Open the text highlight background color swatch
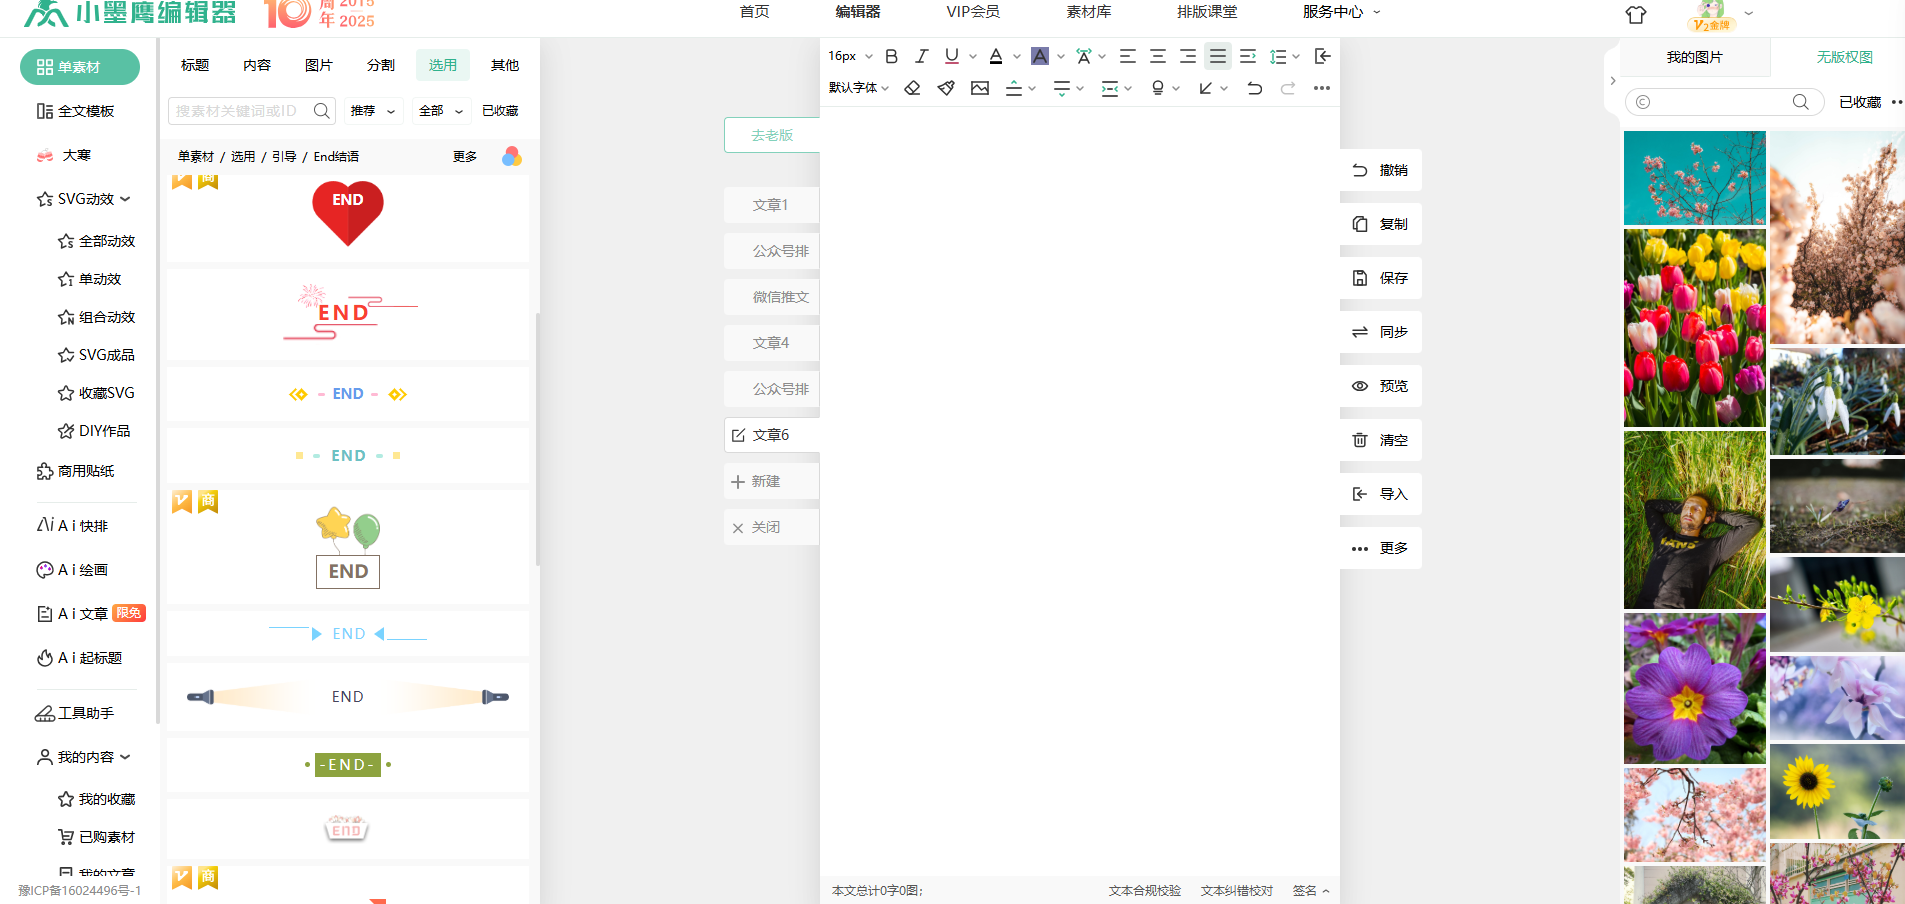This screenshot has height=904, width=1905. tap(1040, 57)
